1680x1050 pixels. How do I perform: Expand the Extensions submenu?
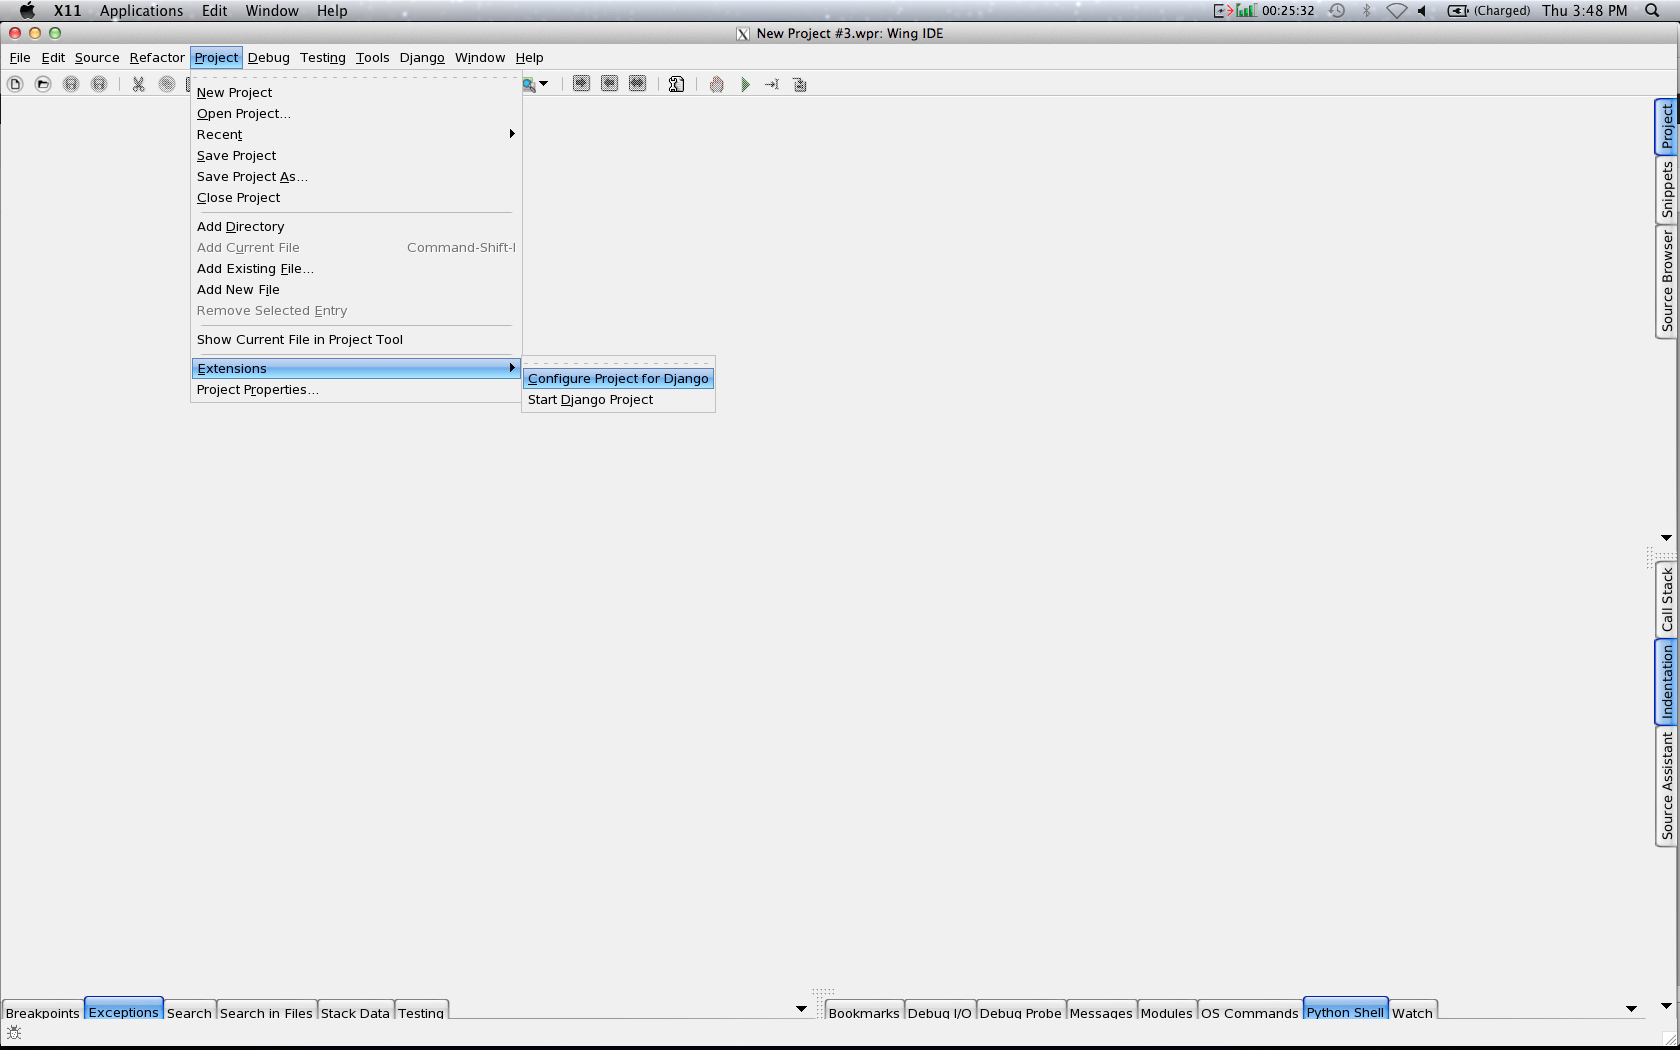coord(356,369)
